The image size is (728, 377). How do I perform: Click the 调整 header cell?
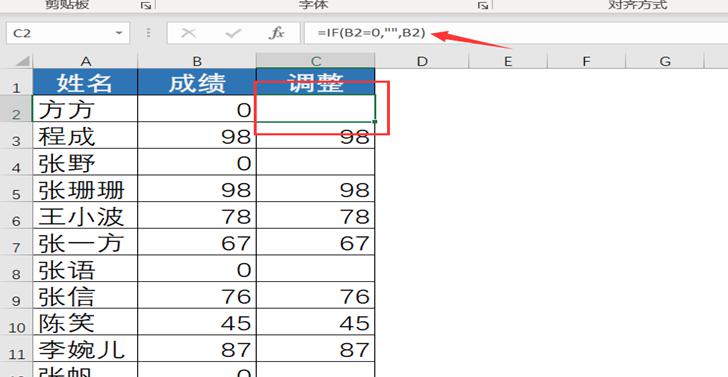316,82
